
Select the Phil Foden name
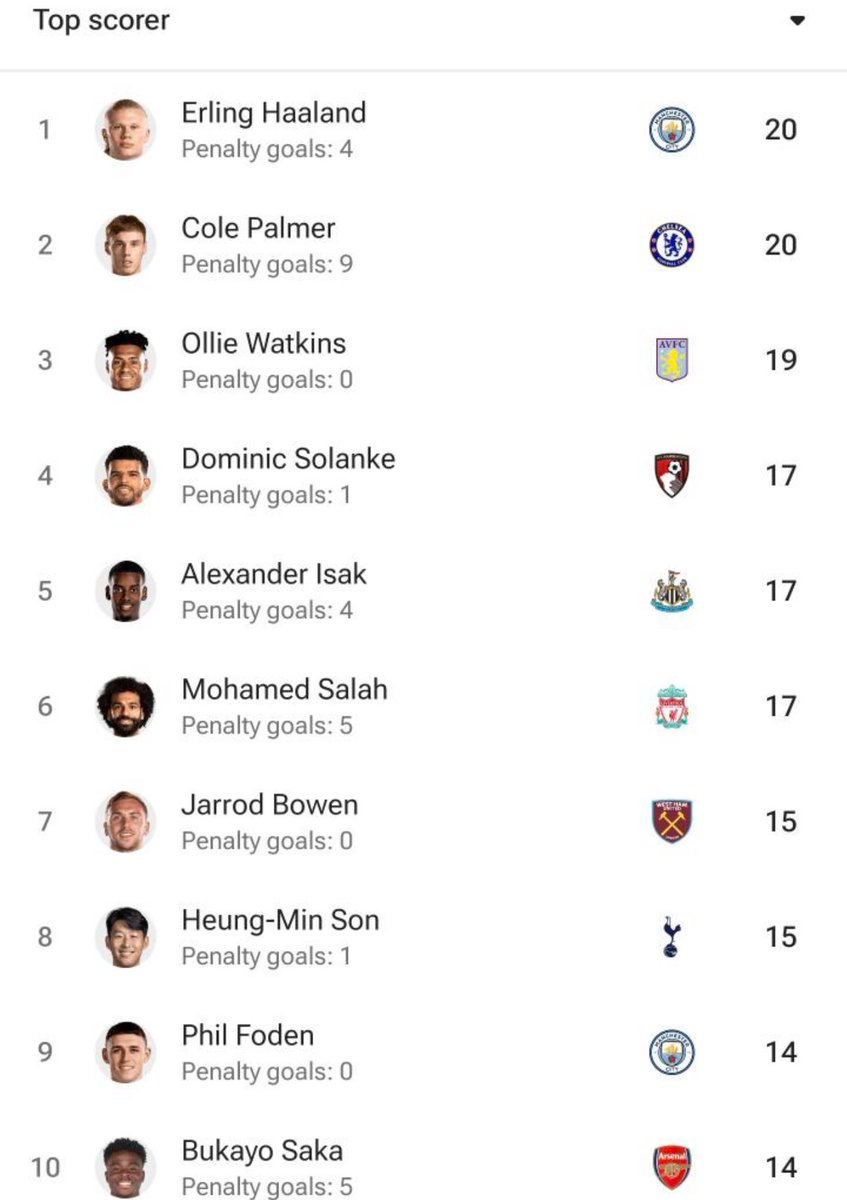[247, 1035]
